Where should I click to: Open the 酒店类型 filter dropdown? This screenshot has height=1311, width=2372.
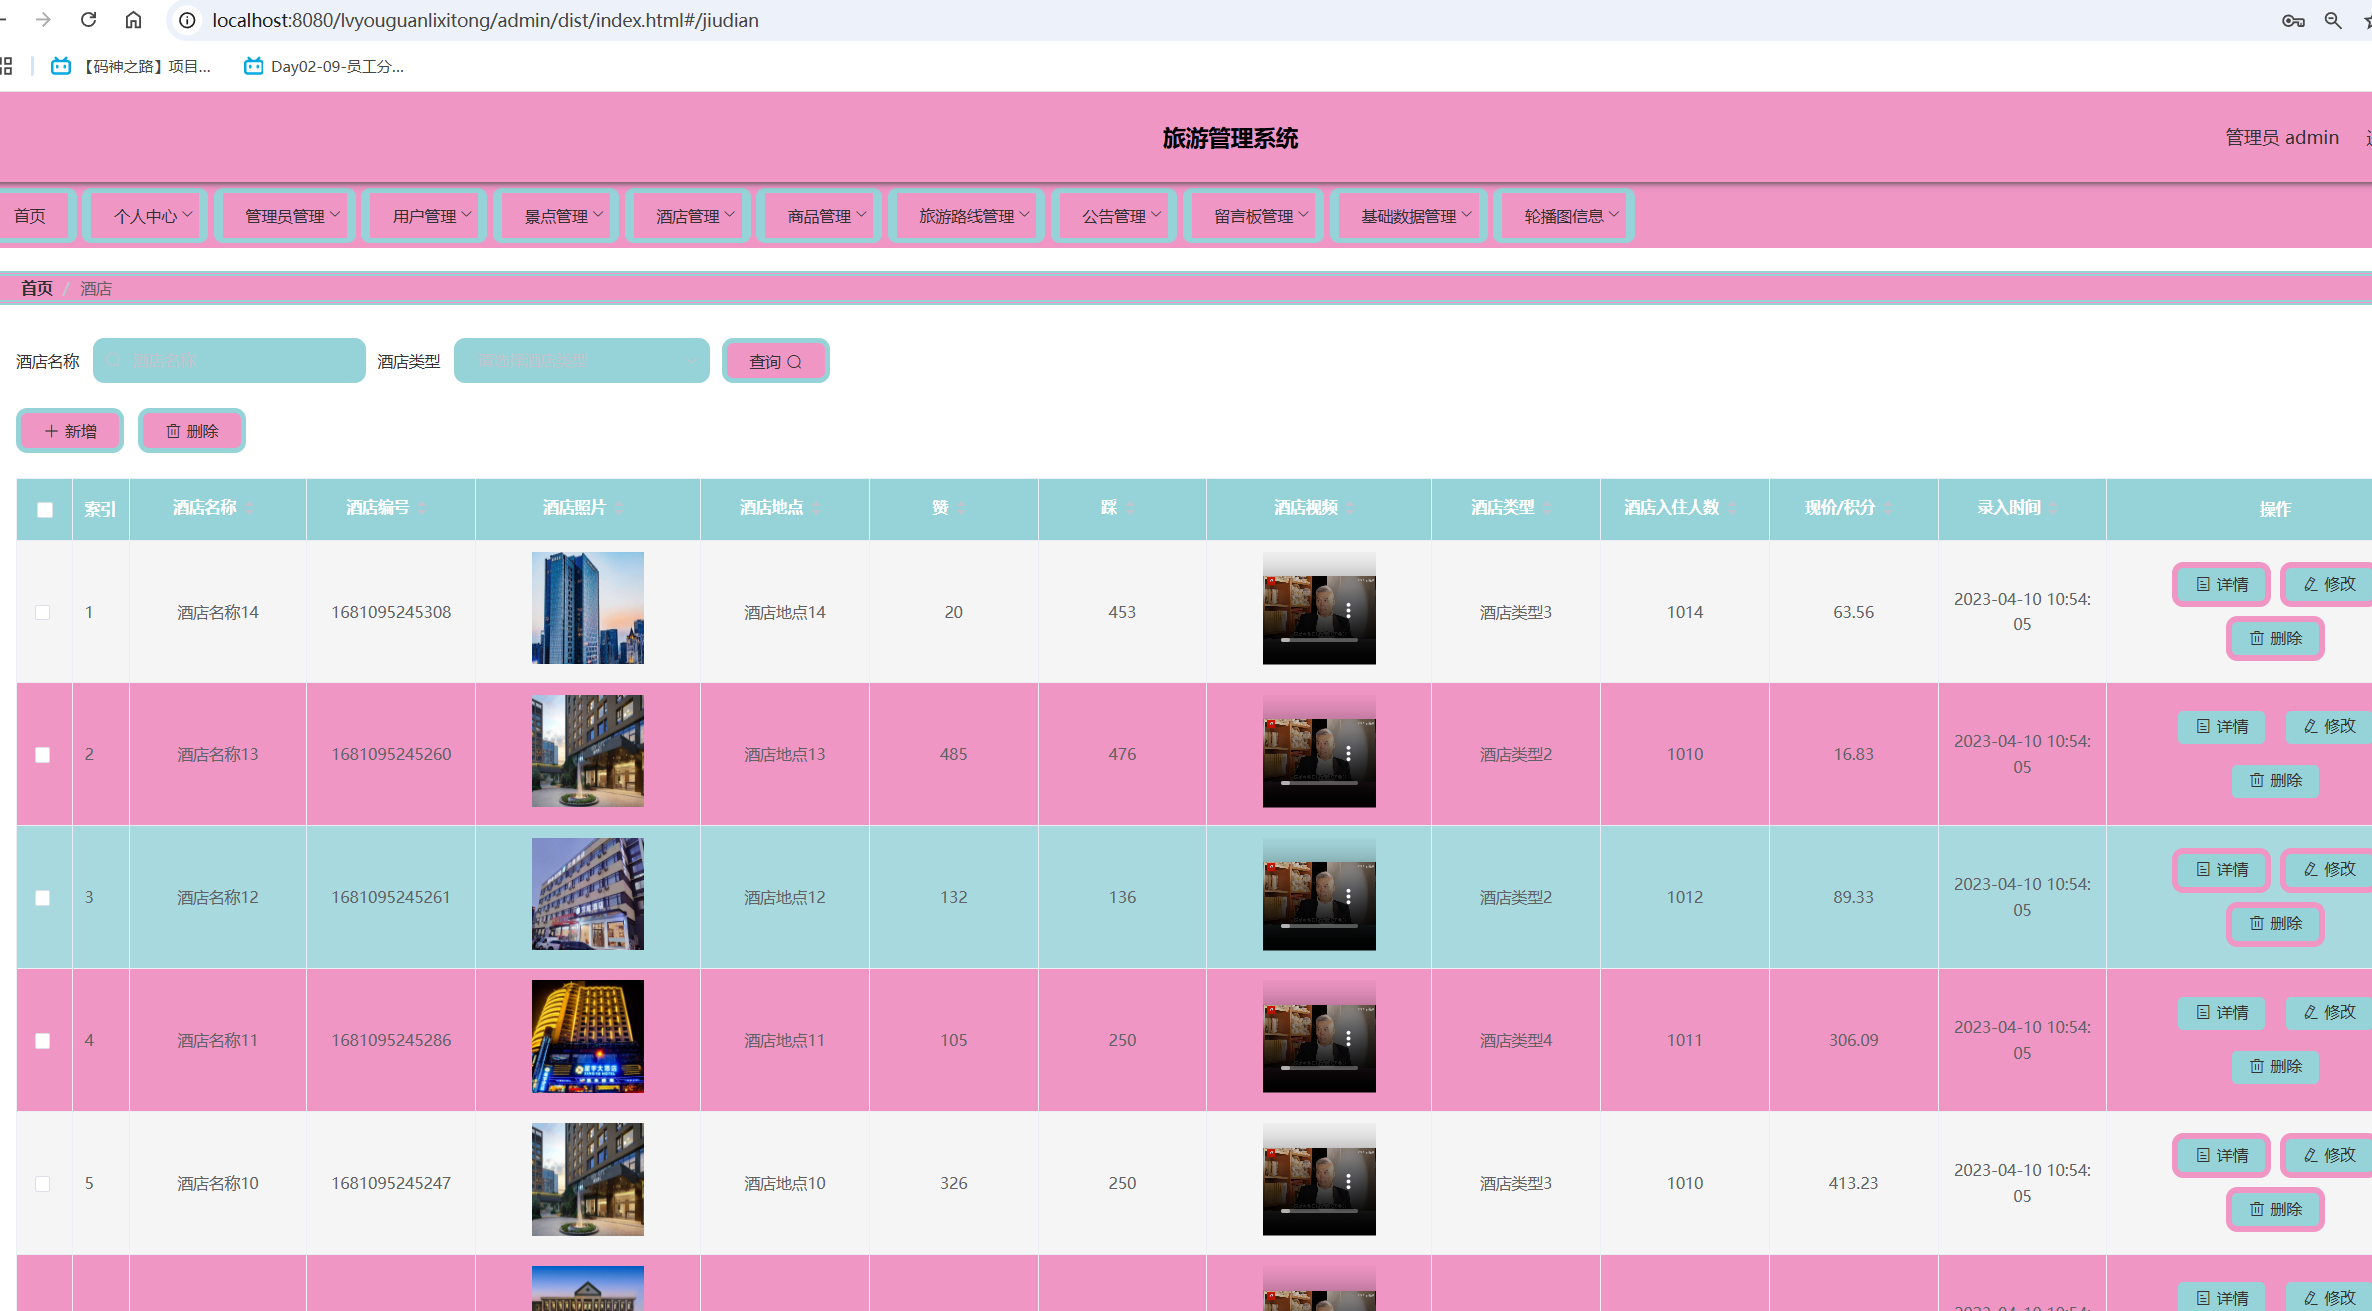(x=581, y=361)
